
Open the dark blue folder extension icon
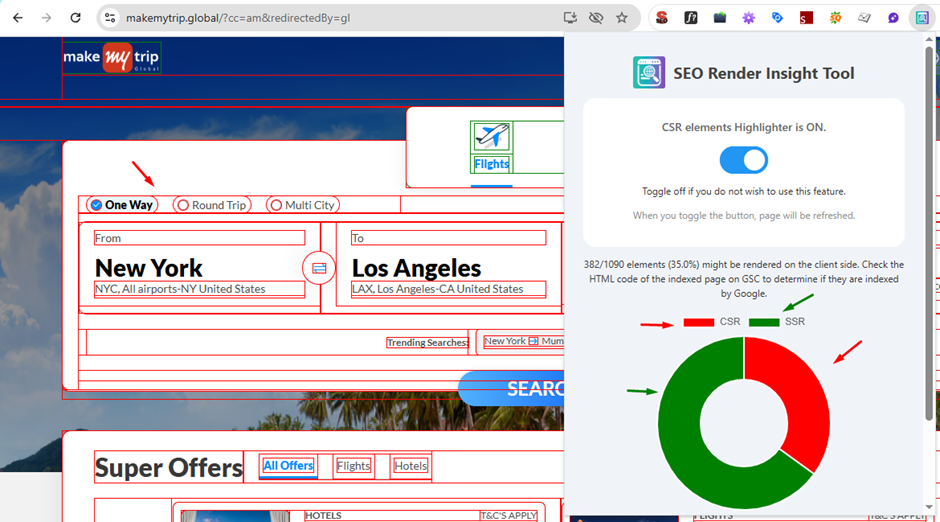tap(719, 18)
